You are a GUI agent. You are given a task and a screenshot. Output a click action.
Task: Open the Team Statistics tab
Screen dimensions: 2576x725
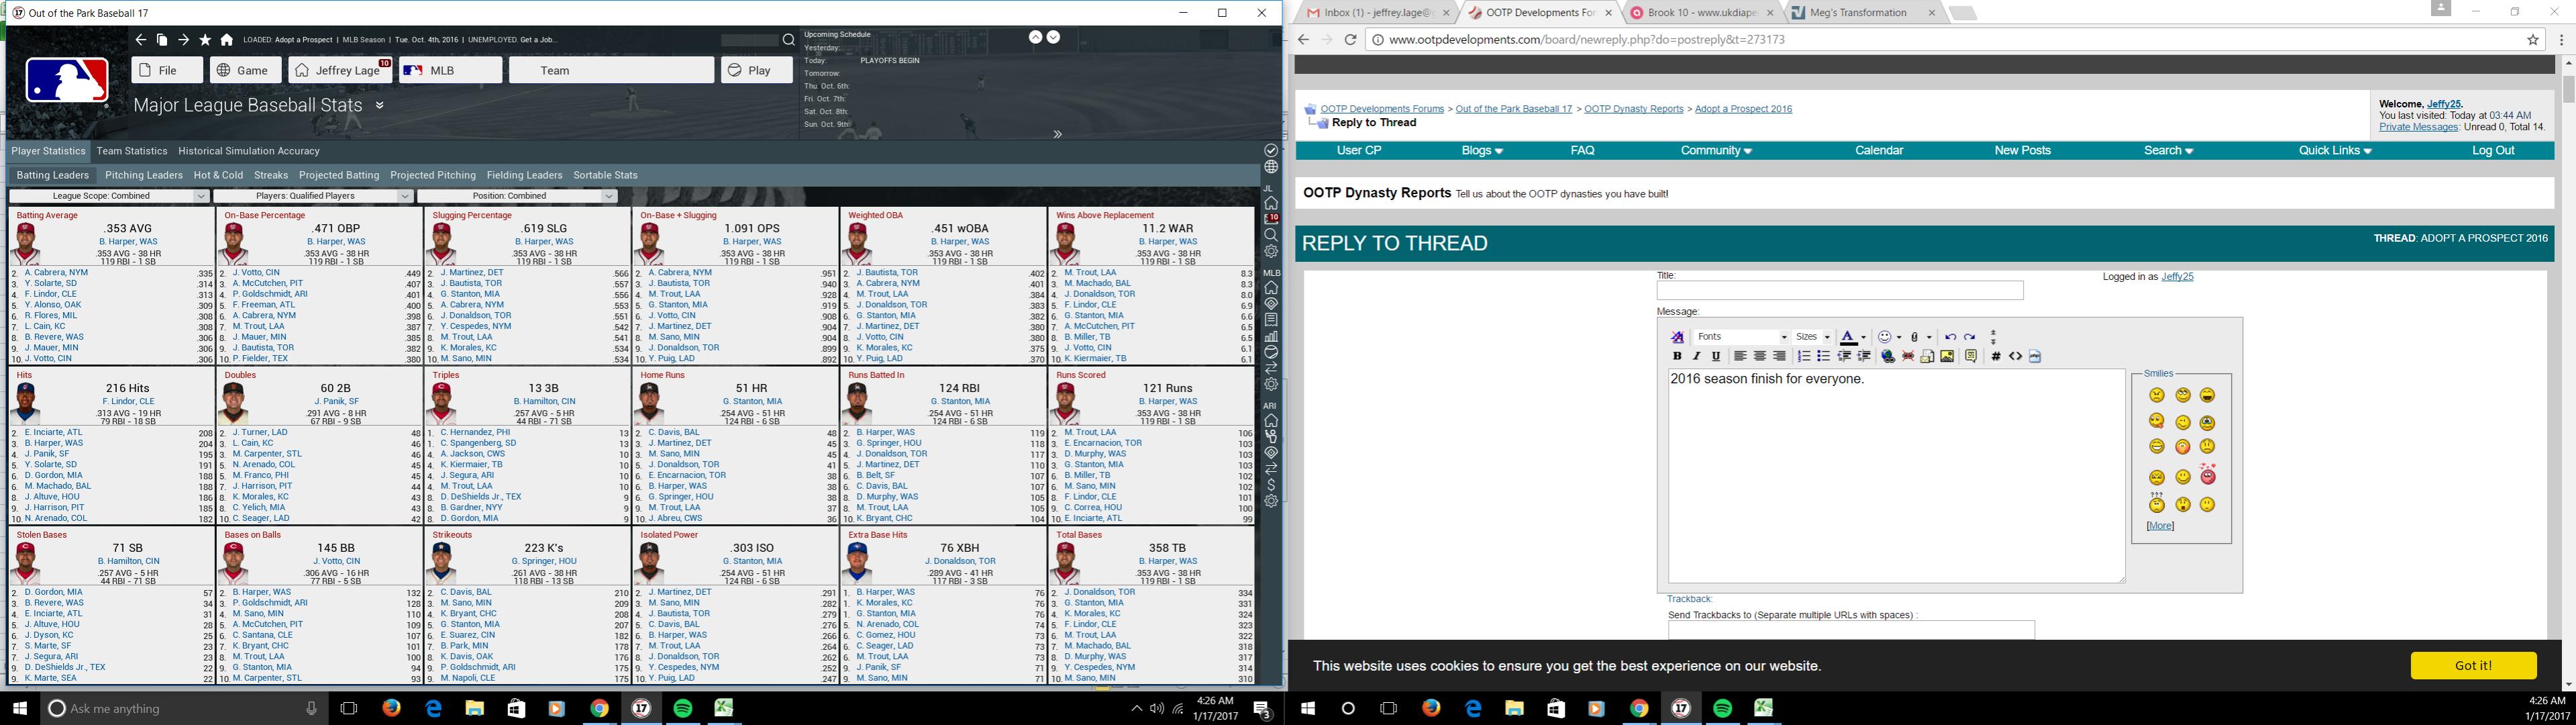pyautogui.click(x=132, y=151)
